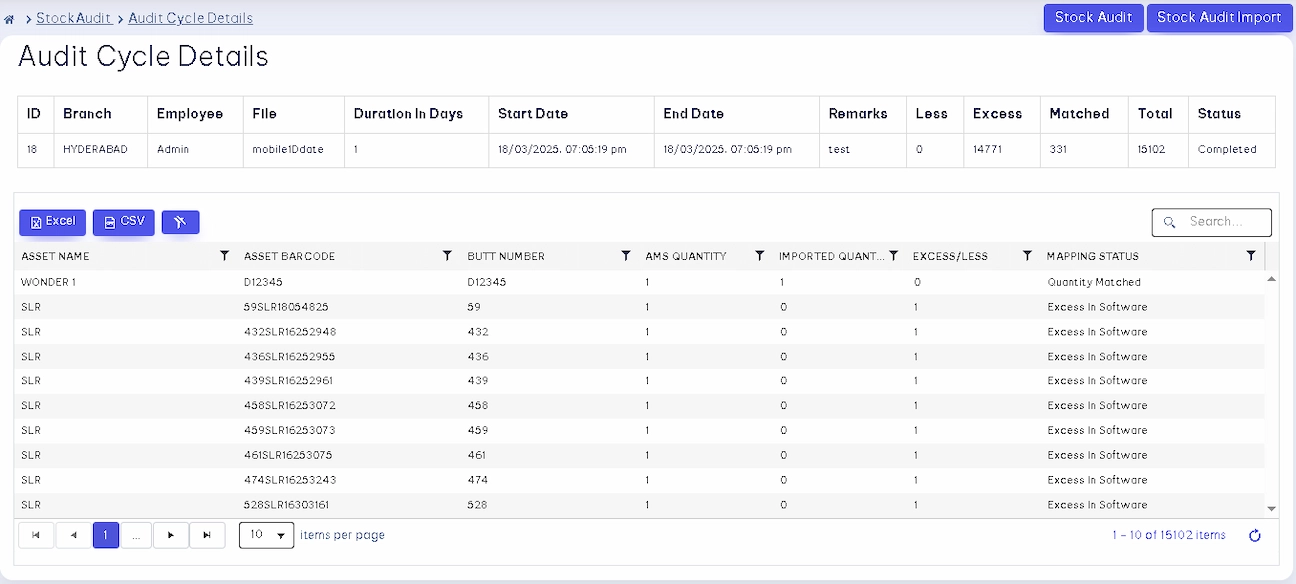The image size is (1296, 584).
Task: Open filter for Mapping Status column
Action: tap(1251, 256)
